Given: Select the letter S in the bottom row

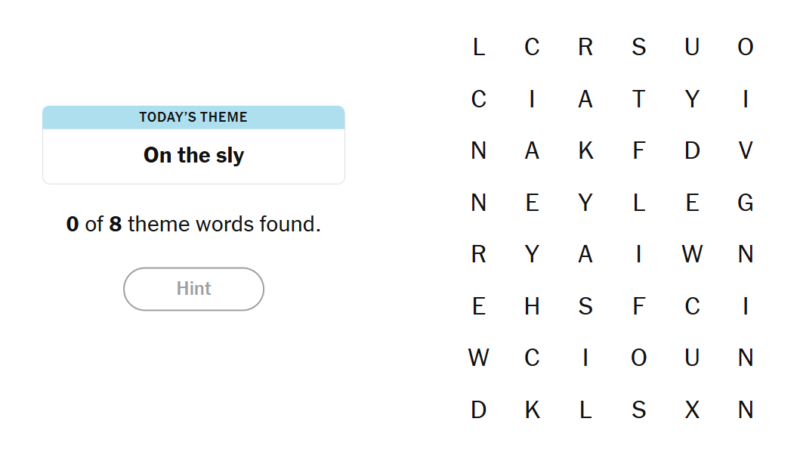Looking at the screenshot, I should click(639, 410).
